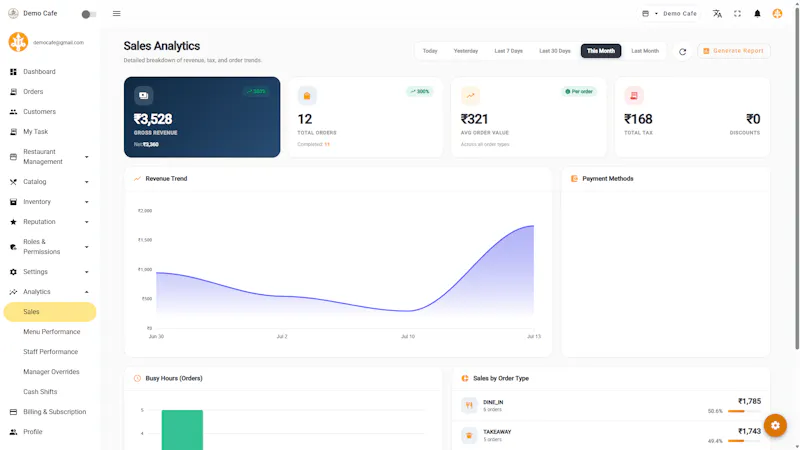Click the sidebar profile avatar
Viewport: 800px width, 450px height.
click(18, 42)
